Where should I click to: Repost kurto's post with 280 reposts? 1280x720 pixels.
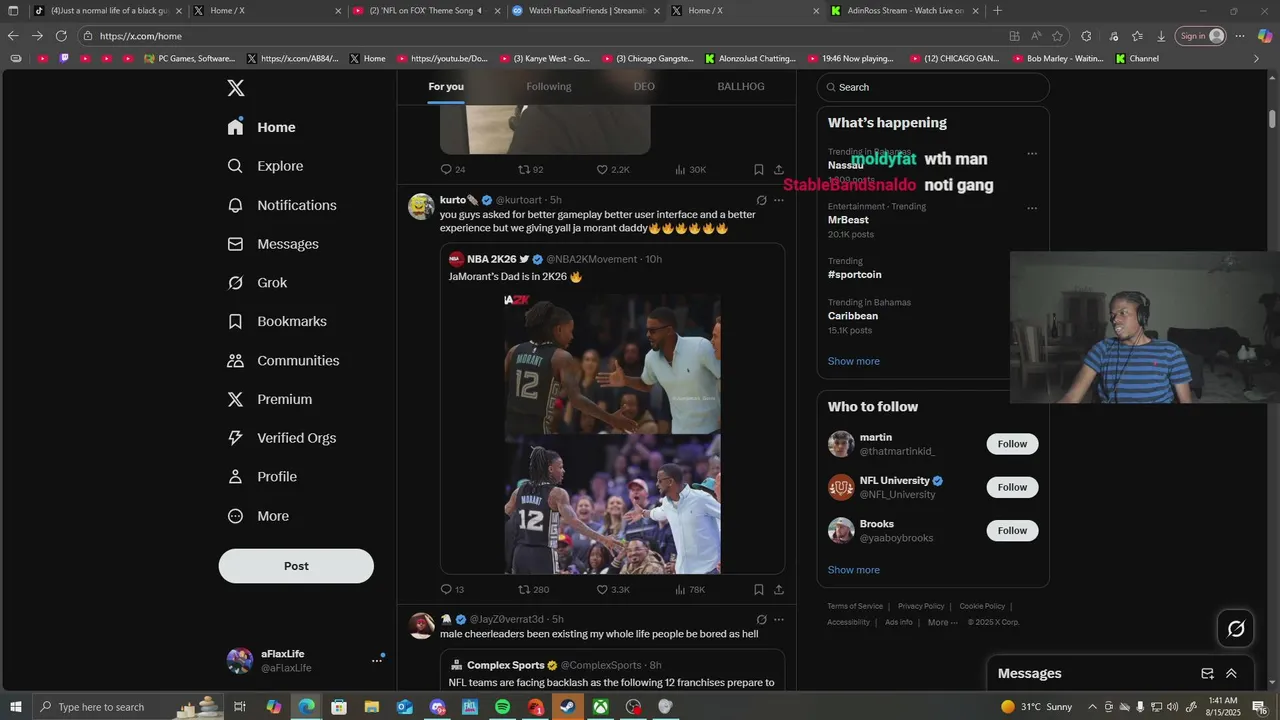[533, 590]
